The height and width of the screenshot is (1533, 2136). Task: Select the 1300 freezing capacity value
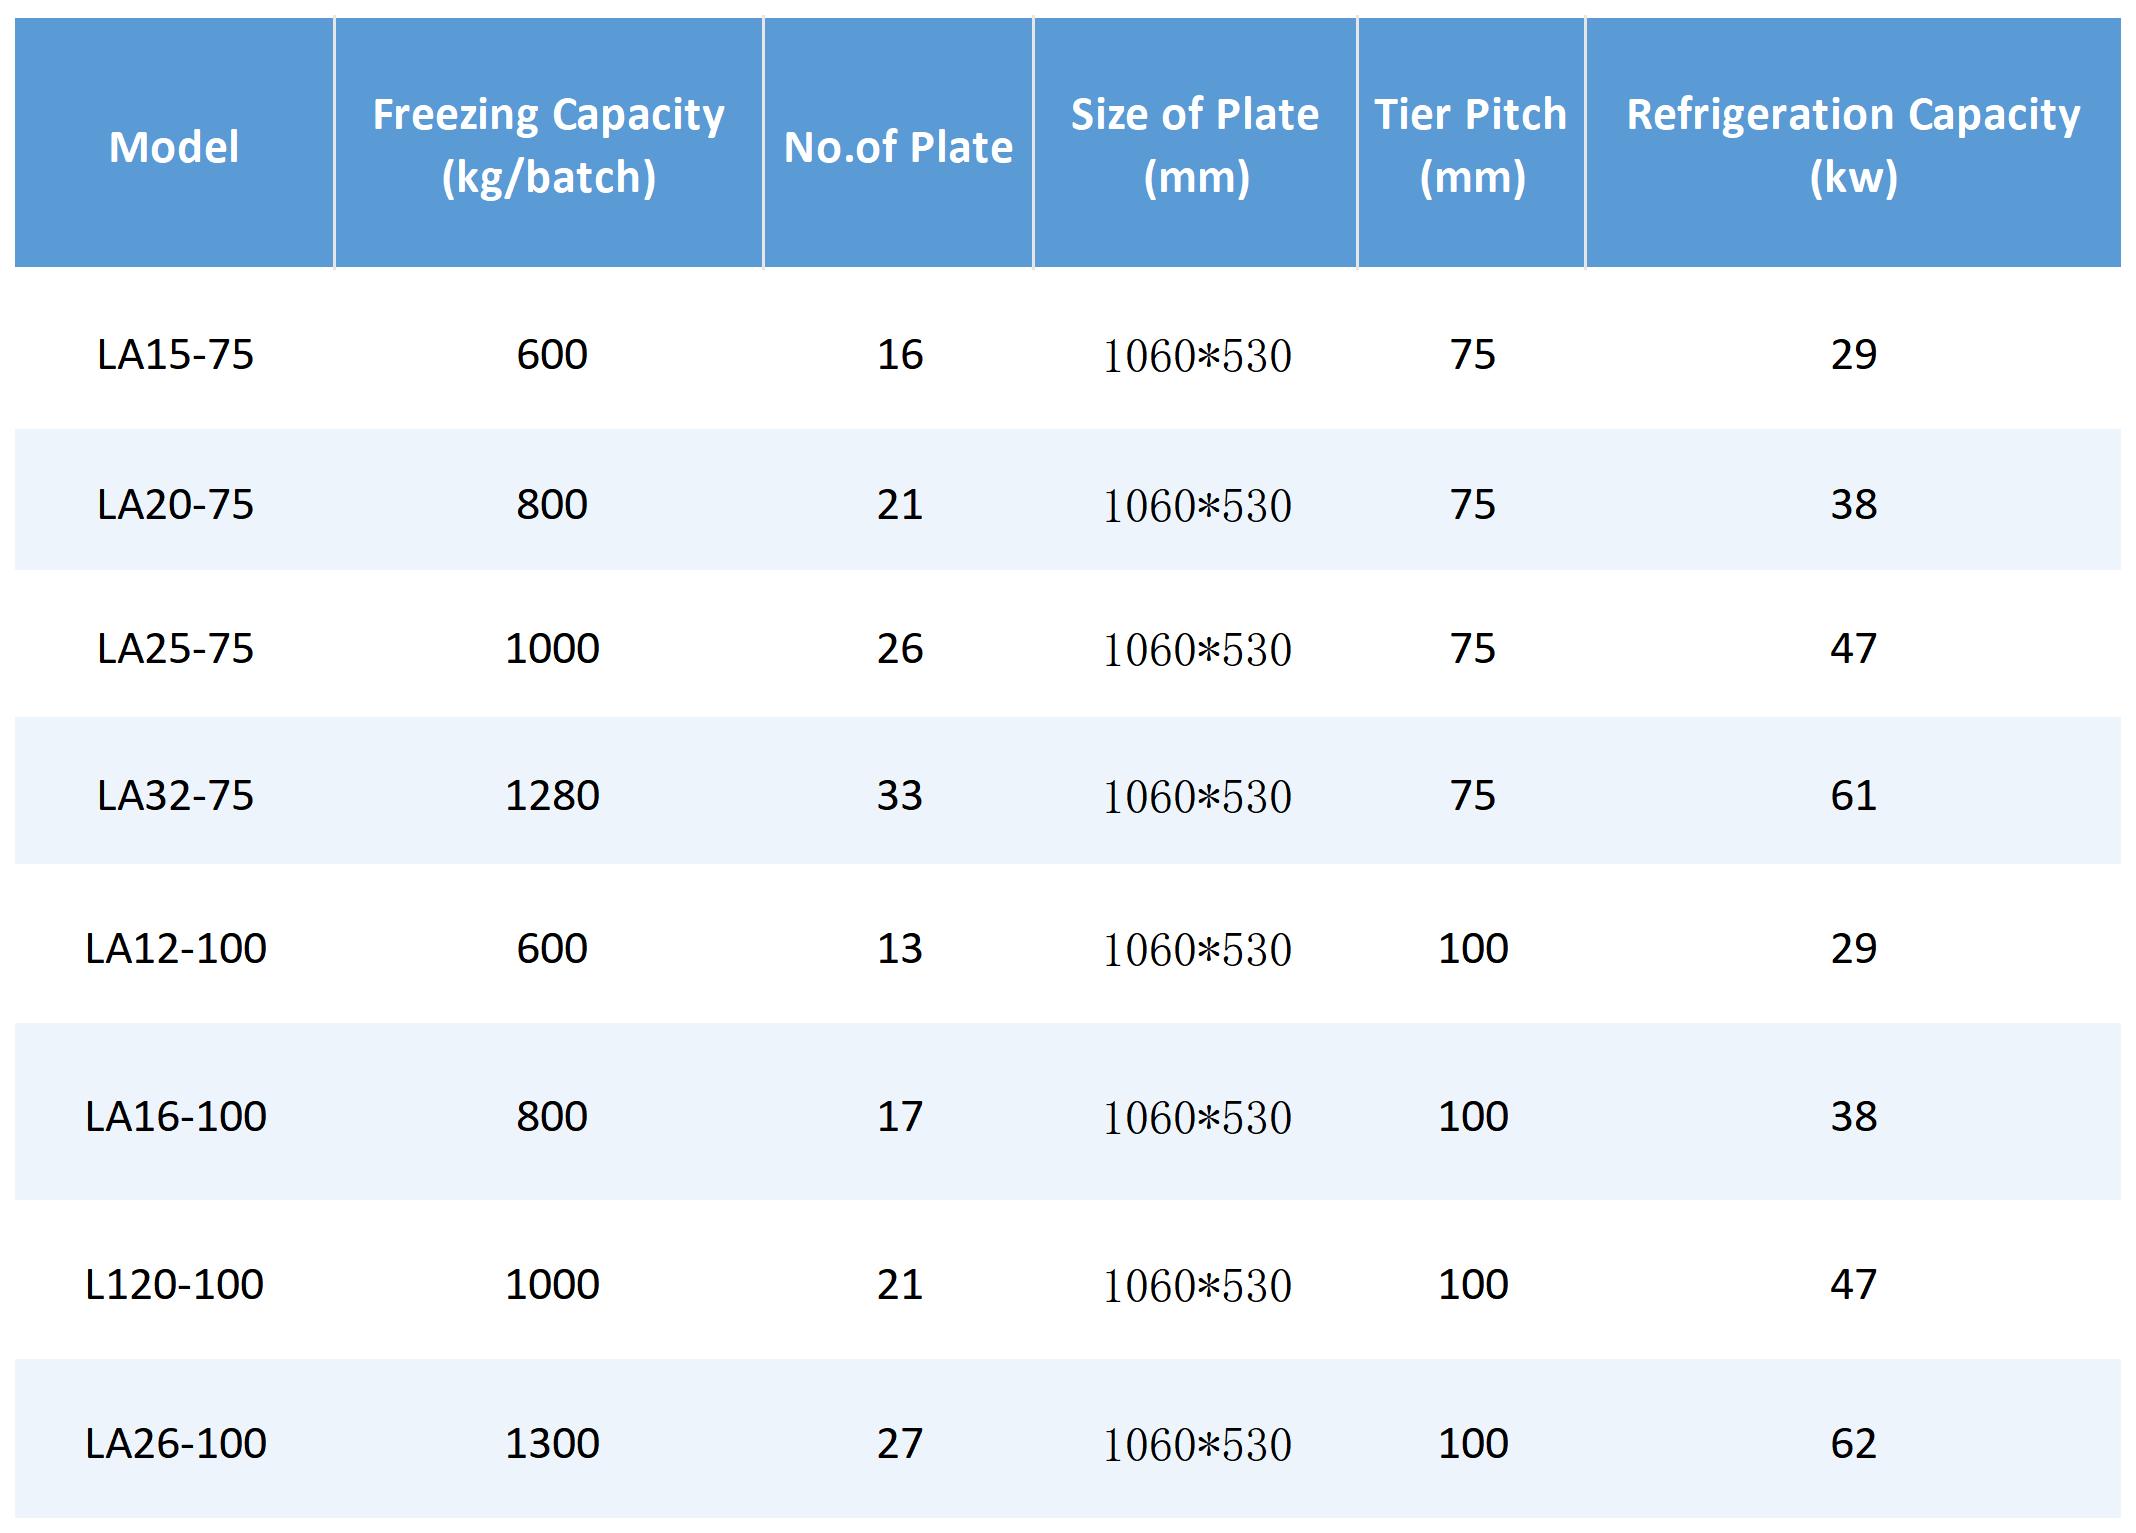tap(552, 1444)
